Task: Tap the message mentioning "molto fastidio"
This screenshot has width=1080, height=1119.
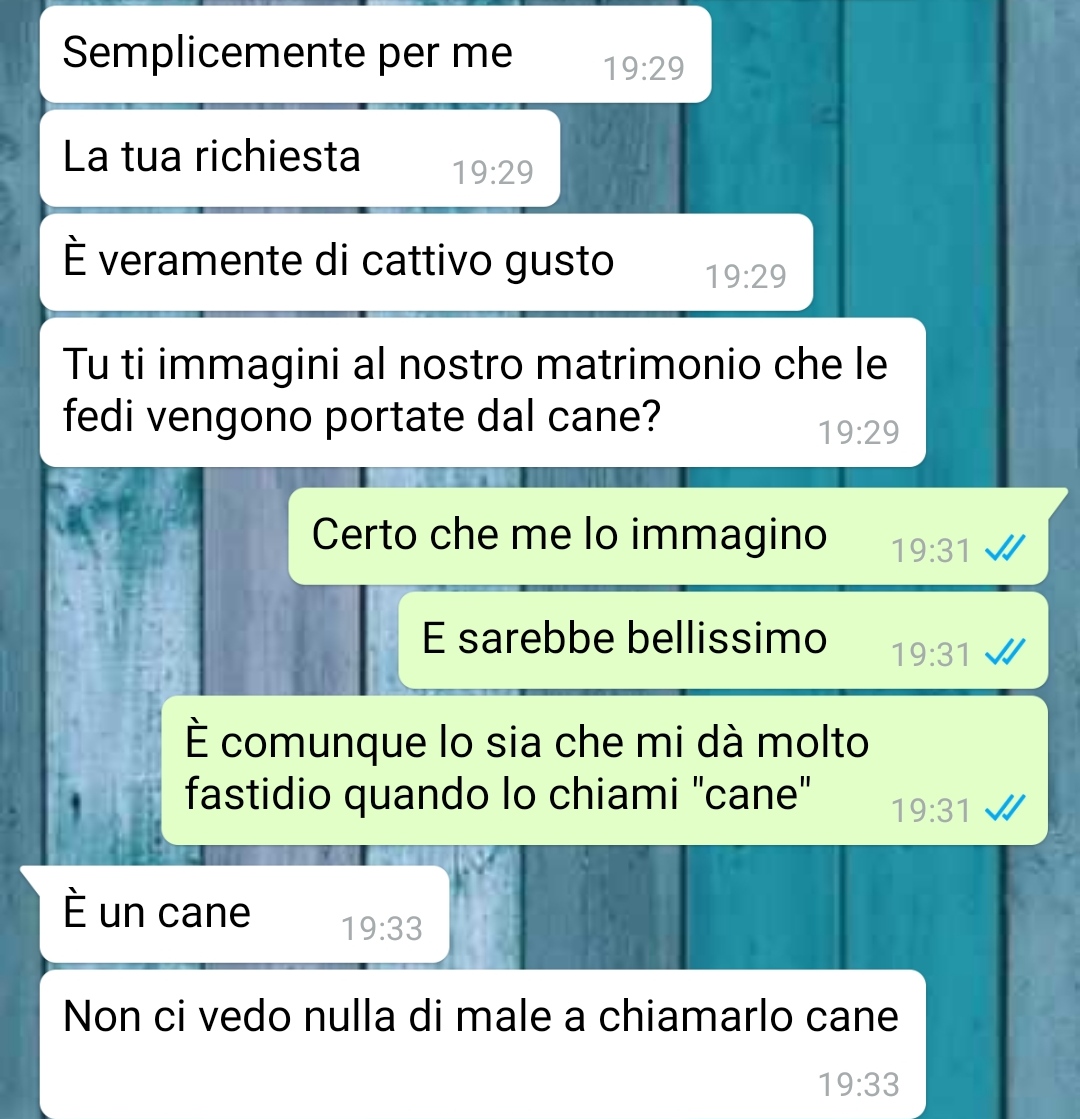Action: point(605,771)
